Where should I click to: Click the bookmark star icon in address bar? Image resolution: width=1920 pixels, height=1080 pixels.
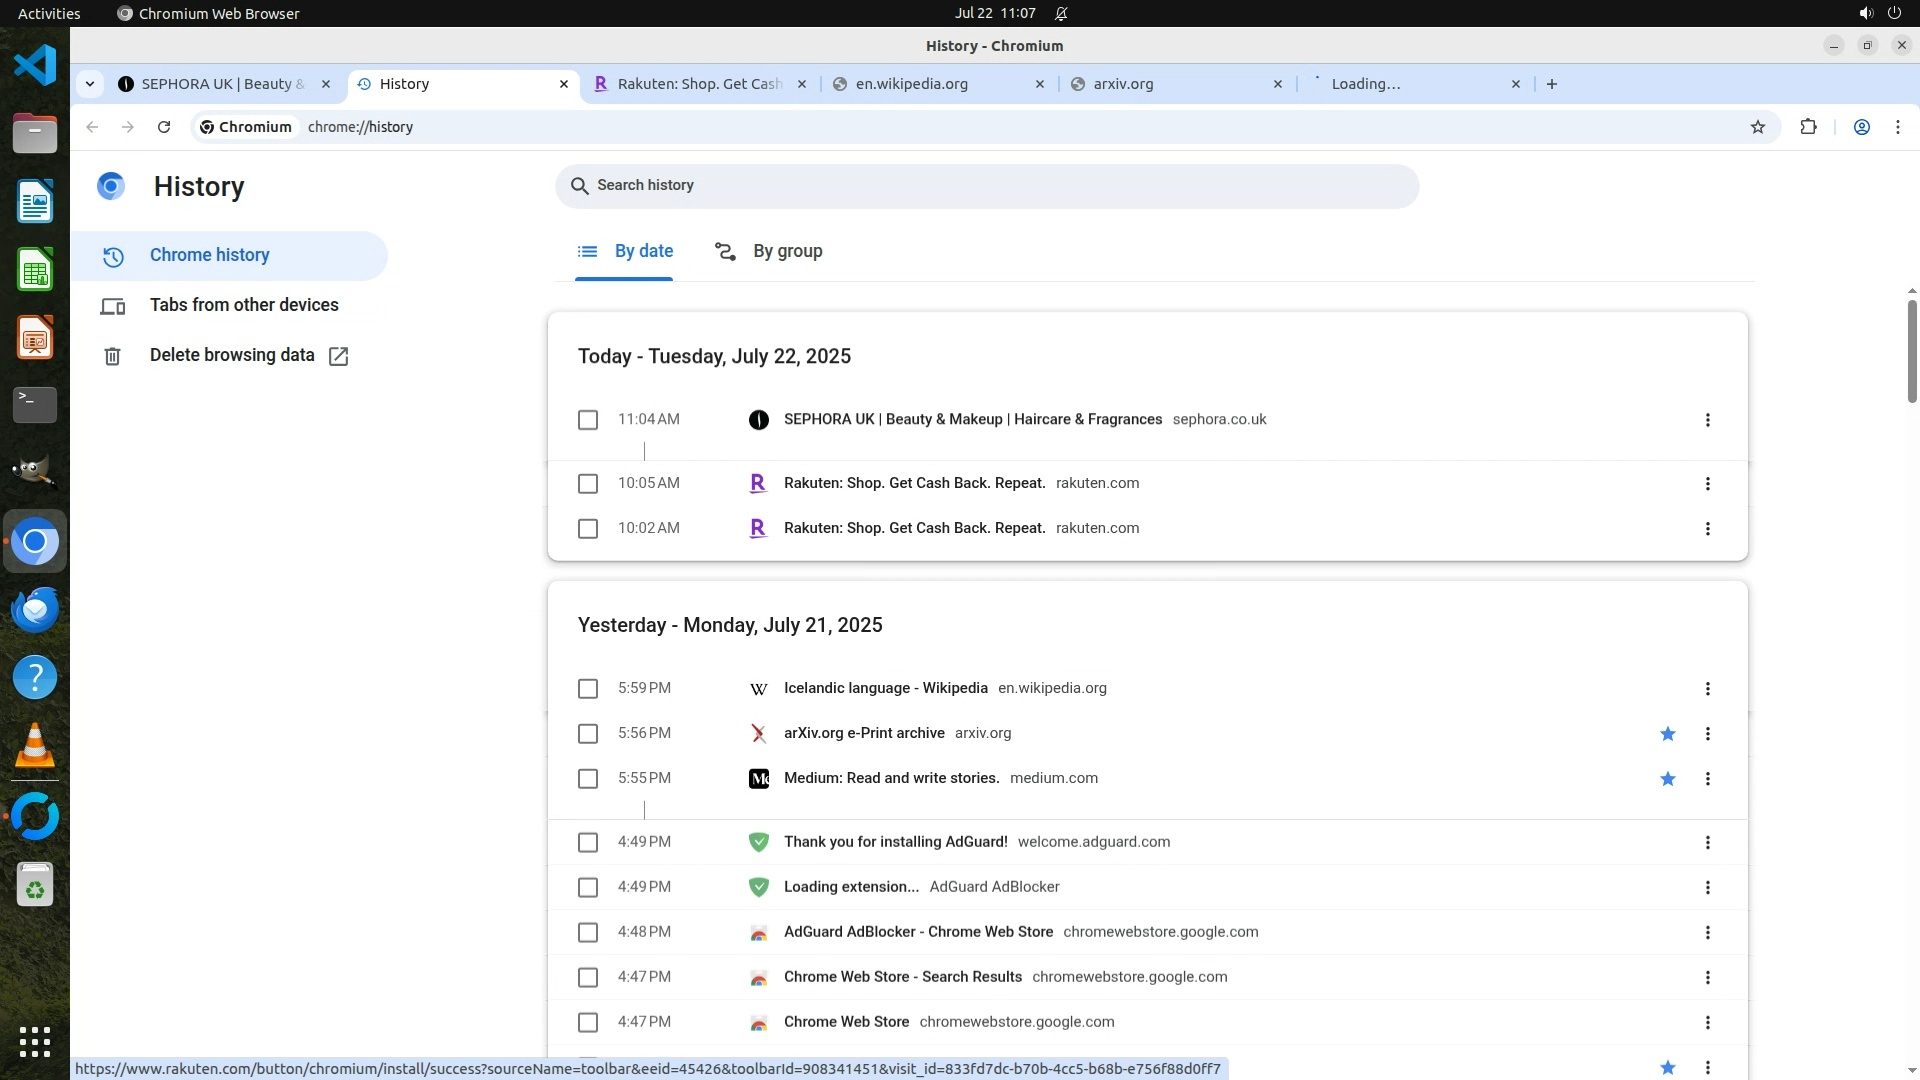(1758, 127)
